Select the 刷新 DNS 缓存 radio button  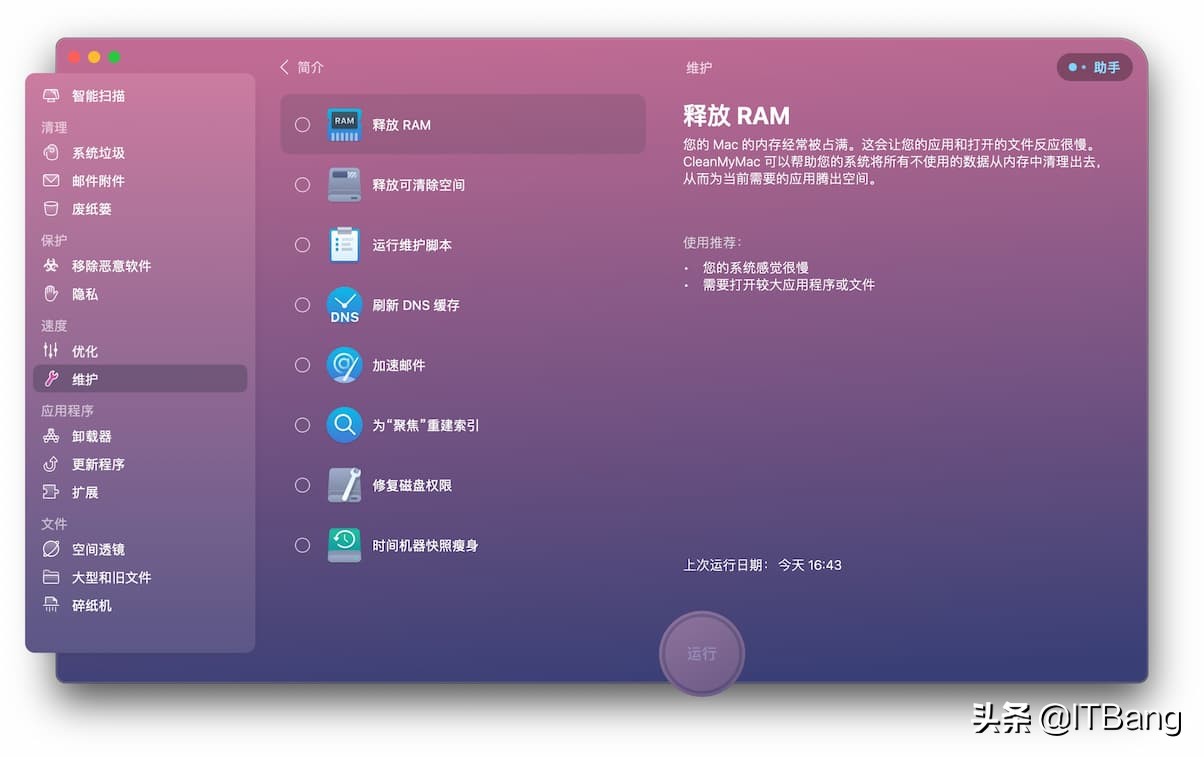pyautogui.click(x=302, y=305)
